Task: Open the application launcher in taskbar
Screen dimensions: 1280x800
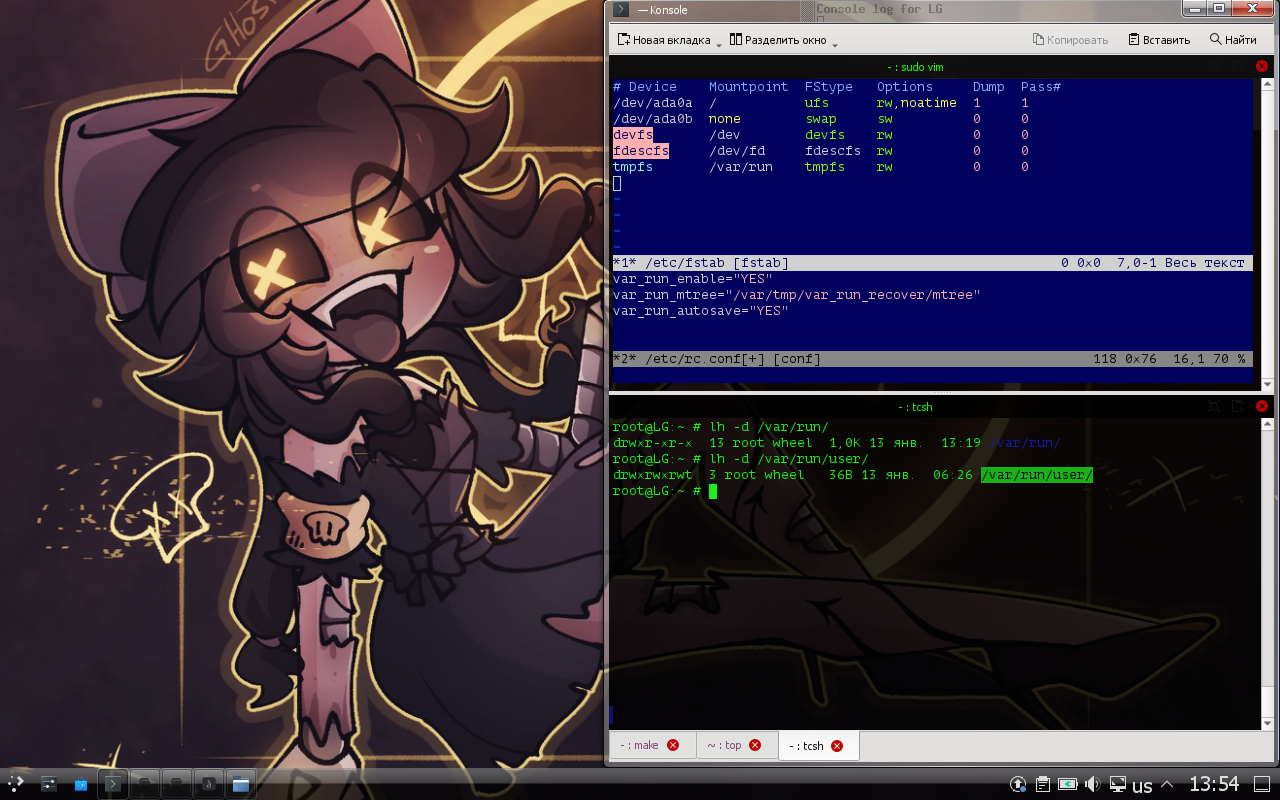Action: [17, 785]
